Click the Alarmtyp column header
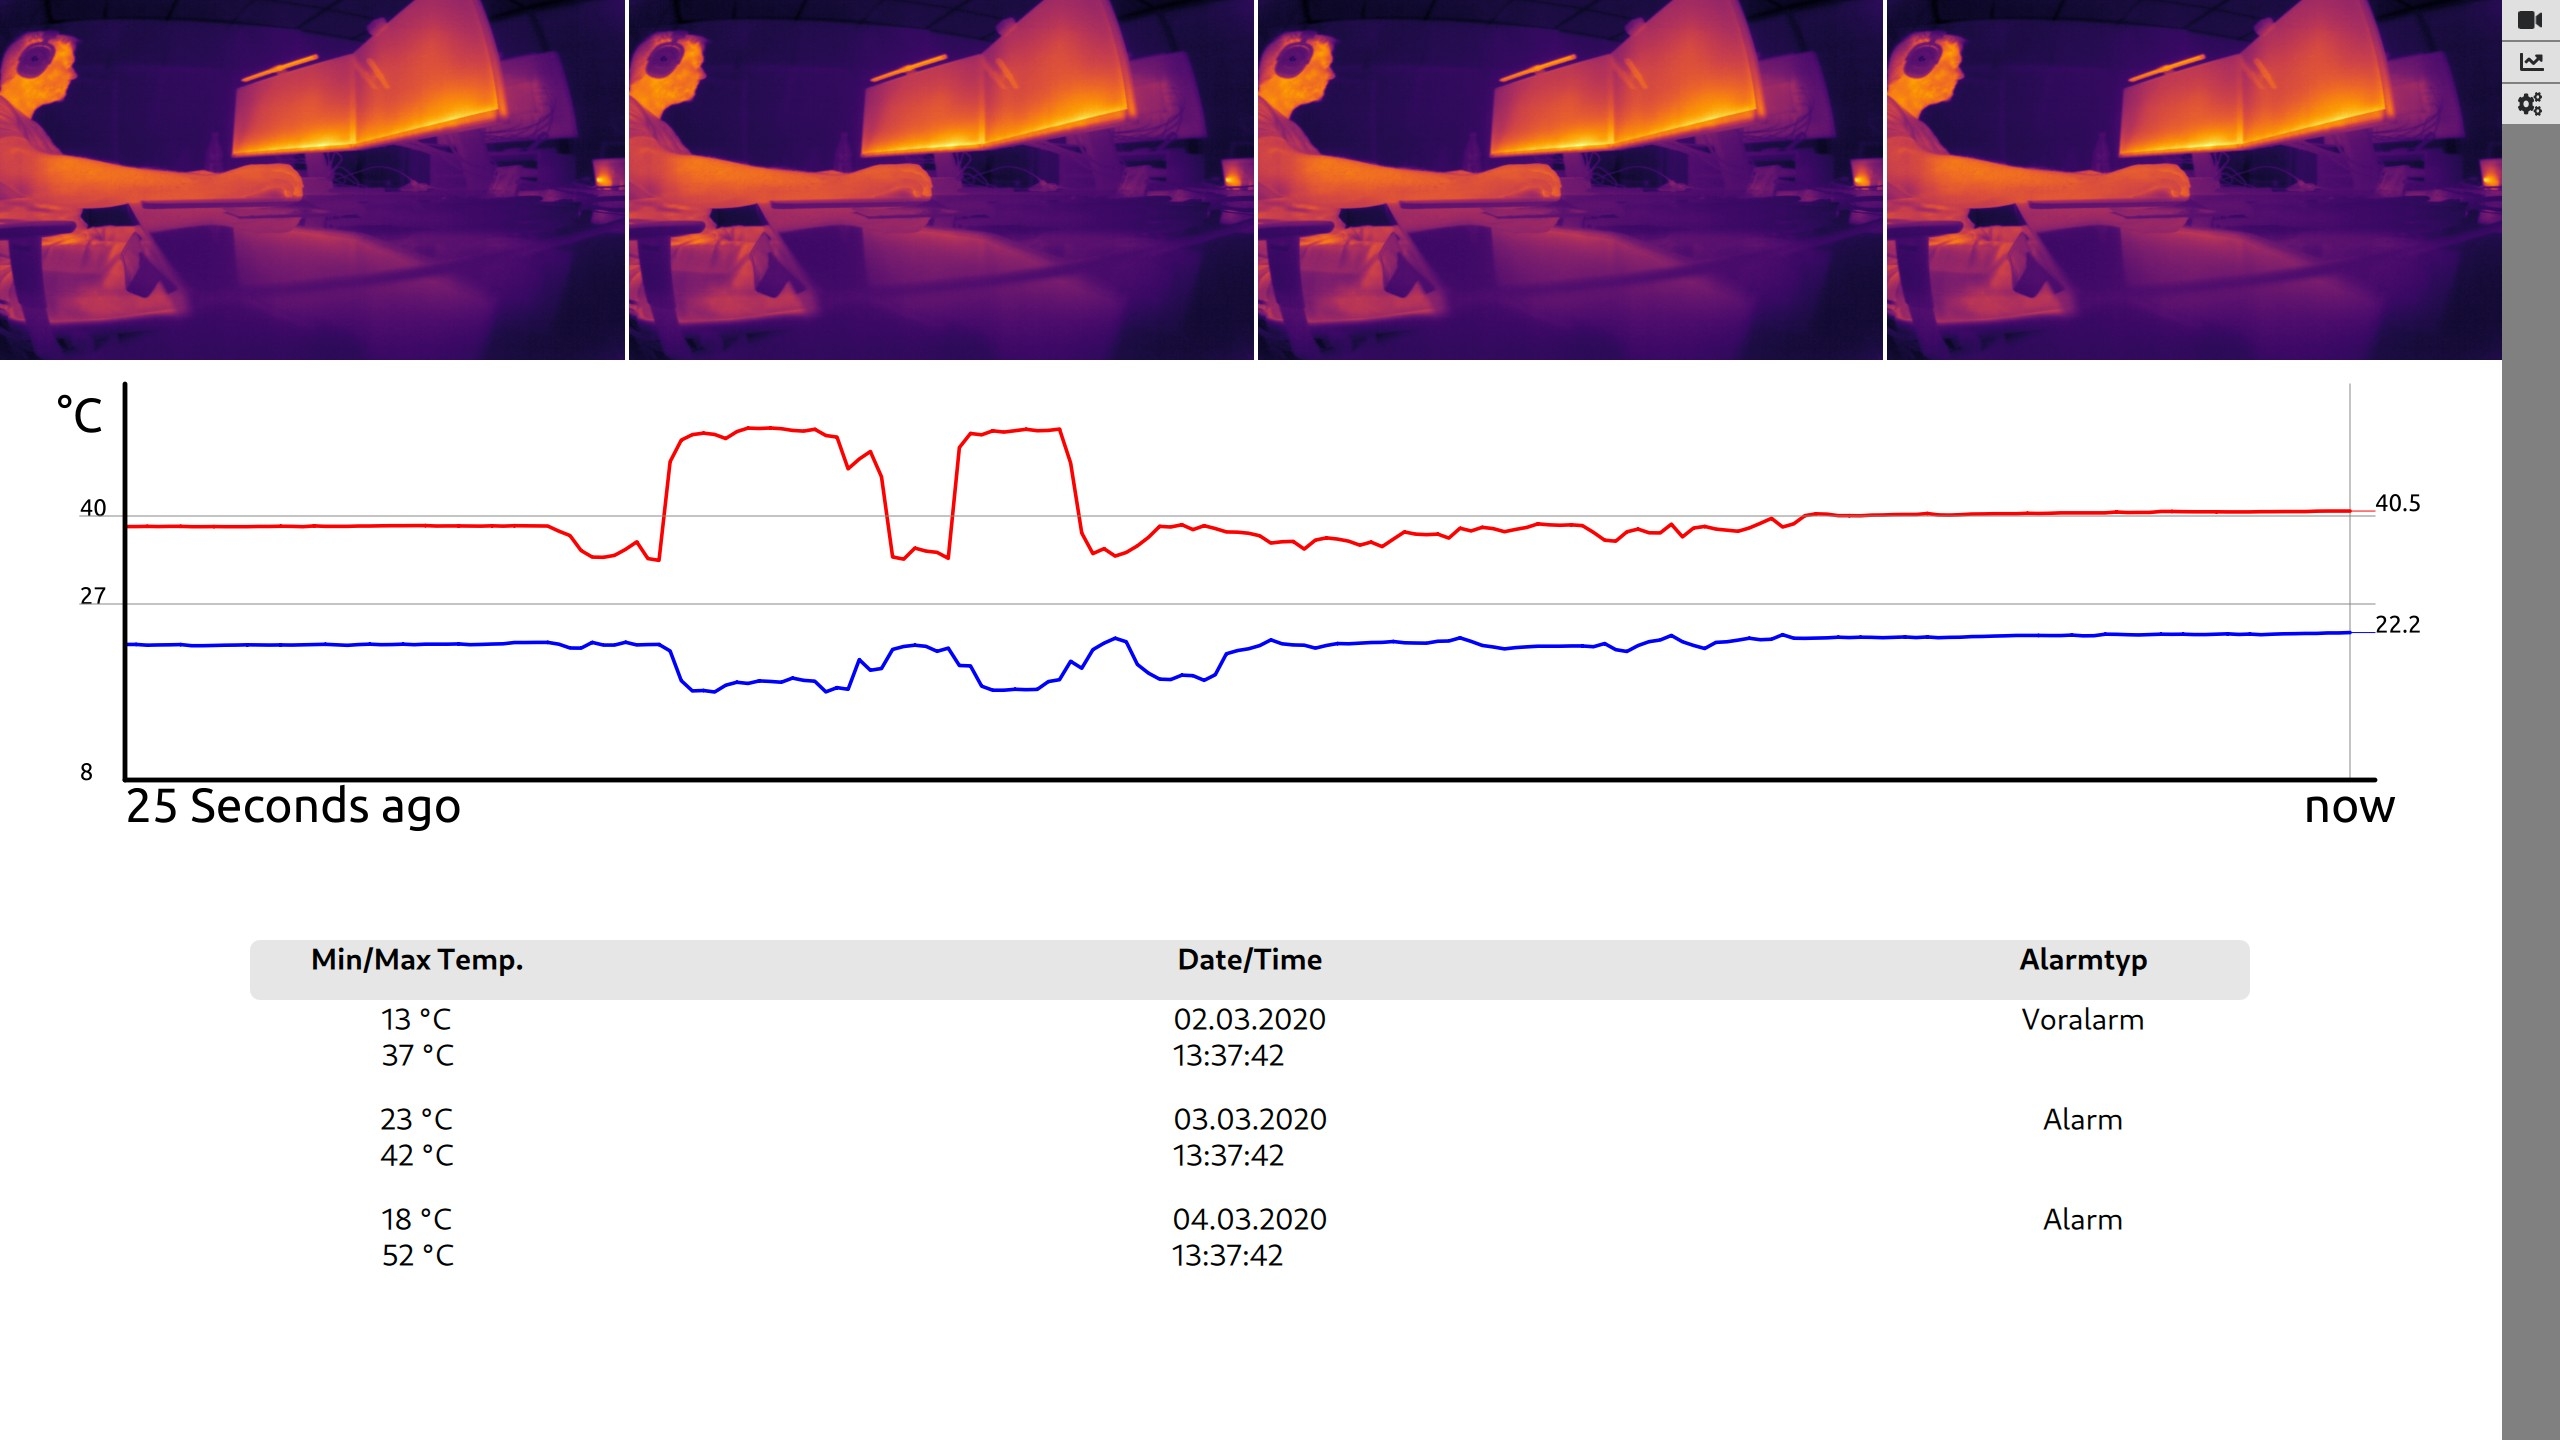This screenshot has height=1440, width=2560. tap(2082, 960)
